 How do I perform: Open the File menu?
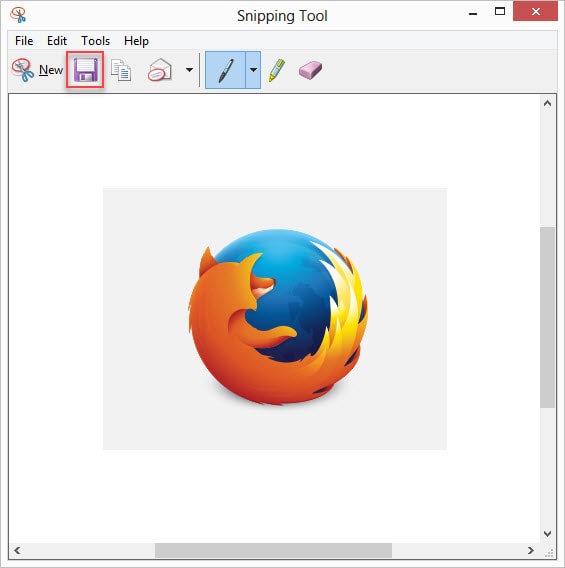[x=24, y=41]
